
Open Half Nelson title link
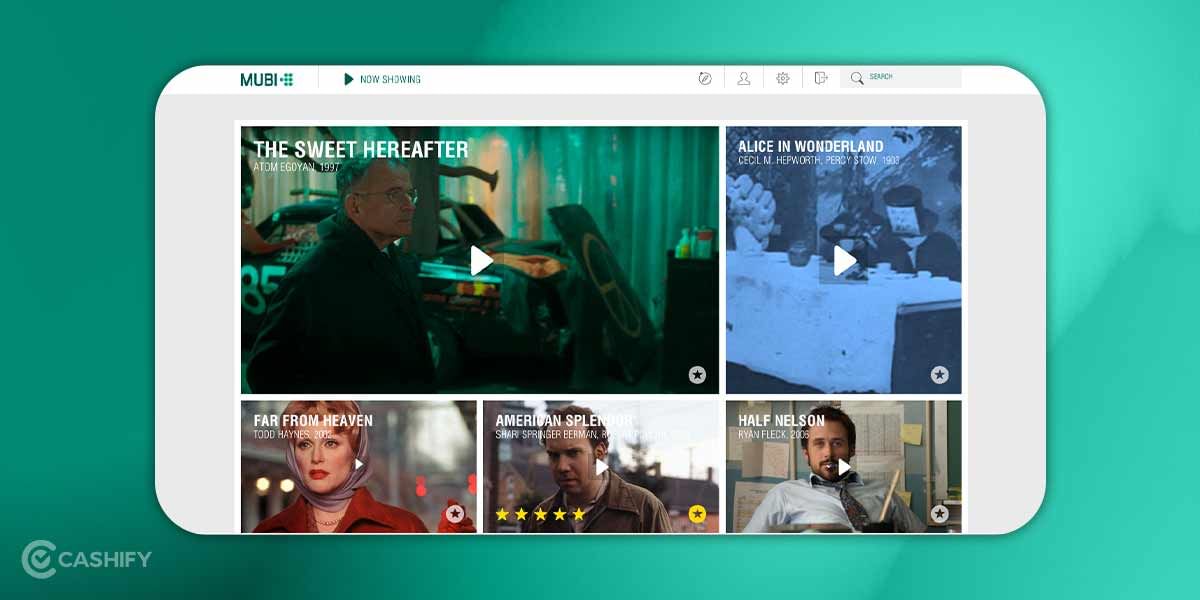[781, 421]
